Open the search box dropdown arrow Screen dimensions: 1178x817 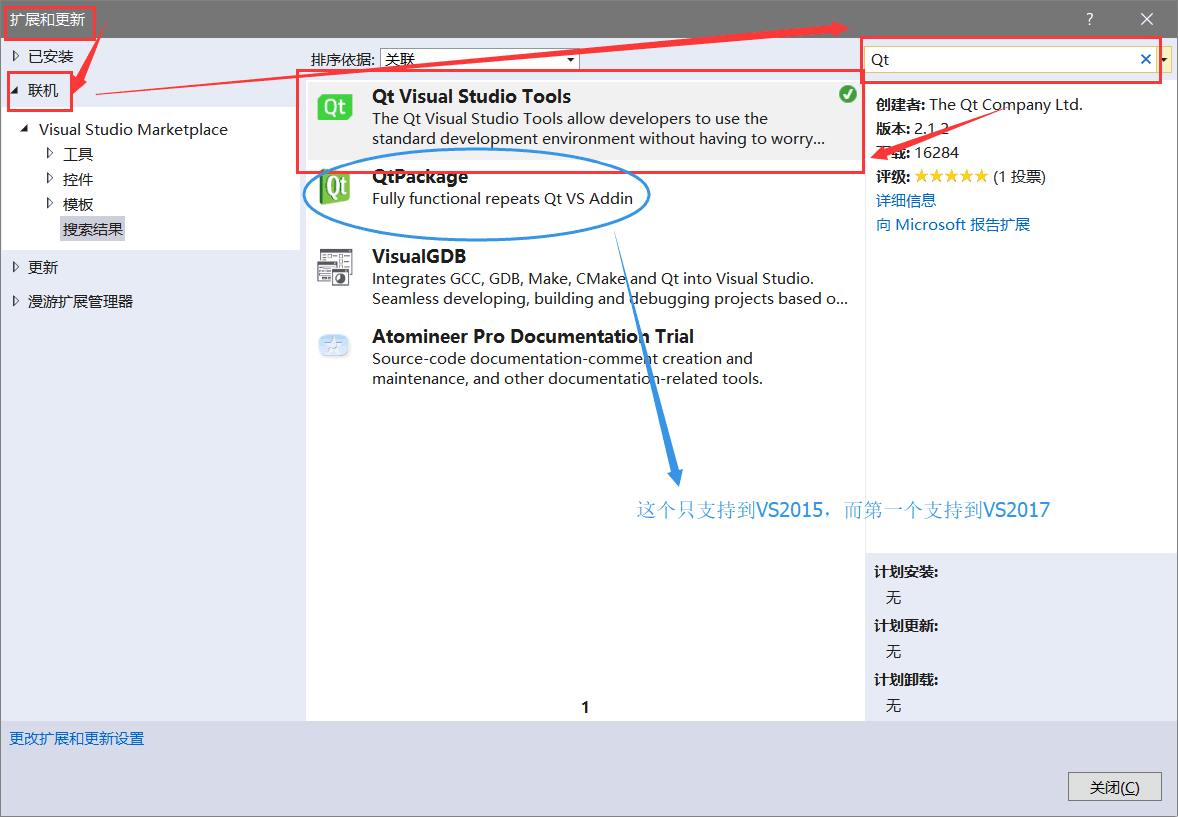(x=1164, y=59)
